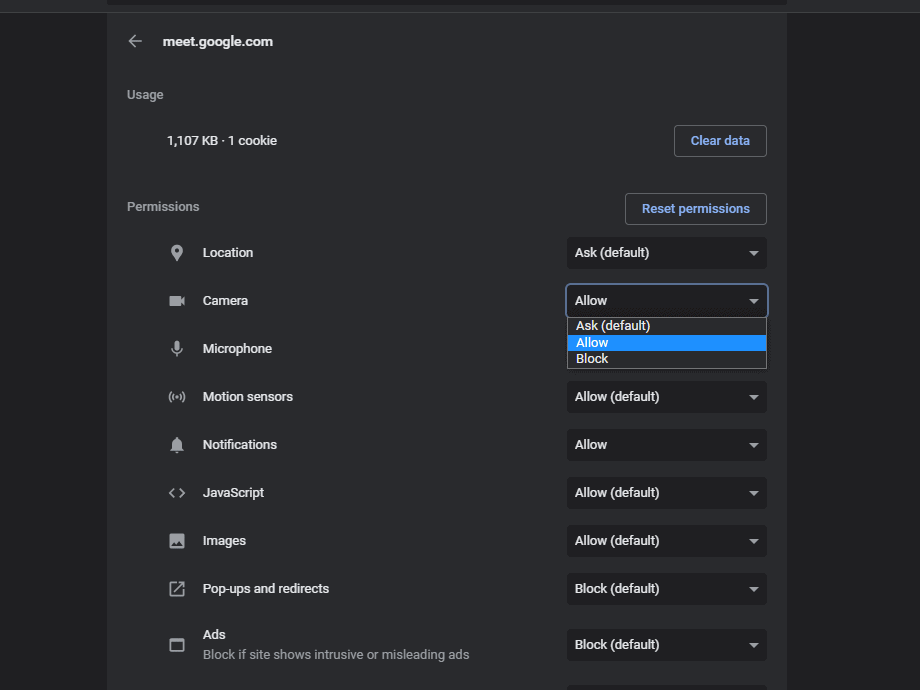Click the Pop-ups and redirects icon
Image resolution: width=920 pixels, height=690 pixels.
pos(177,588)
